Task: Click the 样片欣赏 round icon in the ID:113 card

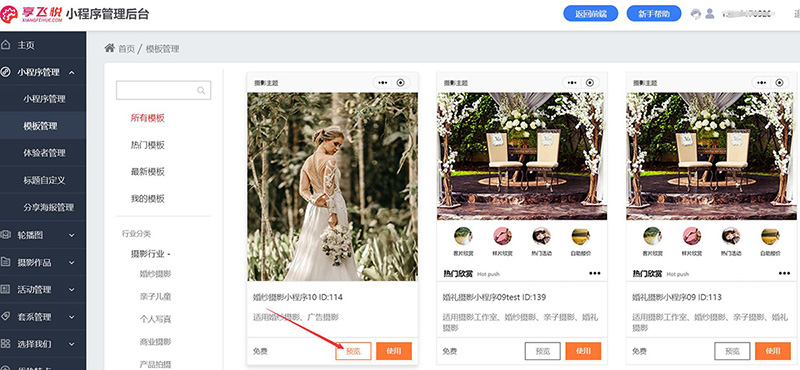Action: [692, 236]
